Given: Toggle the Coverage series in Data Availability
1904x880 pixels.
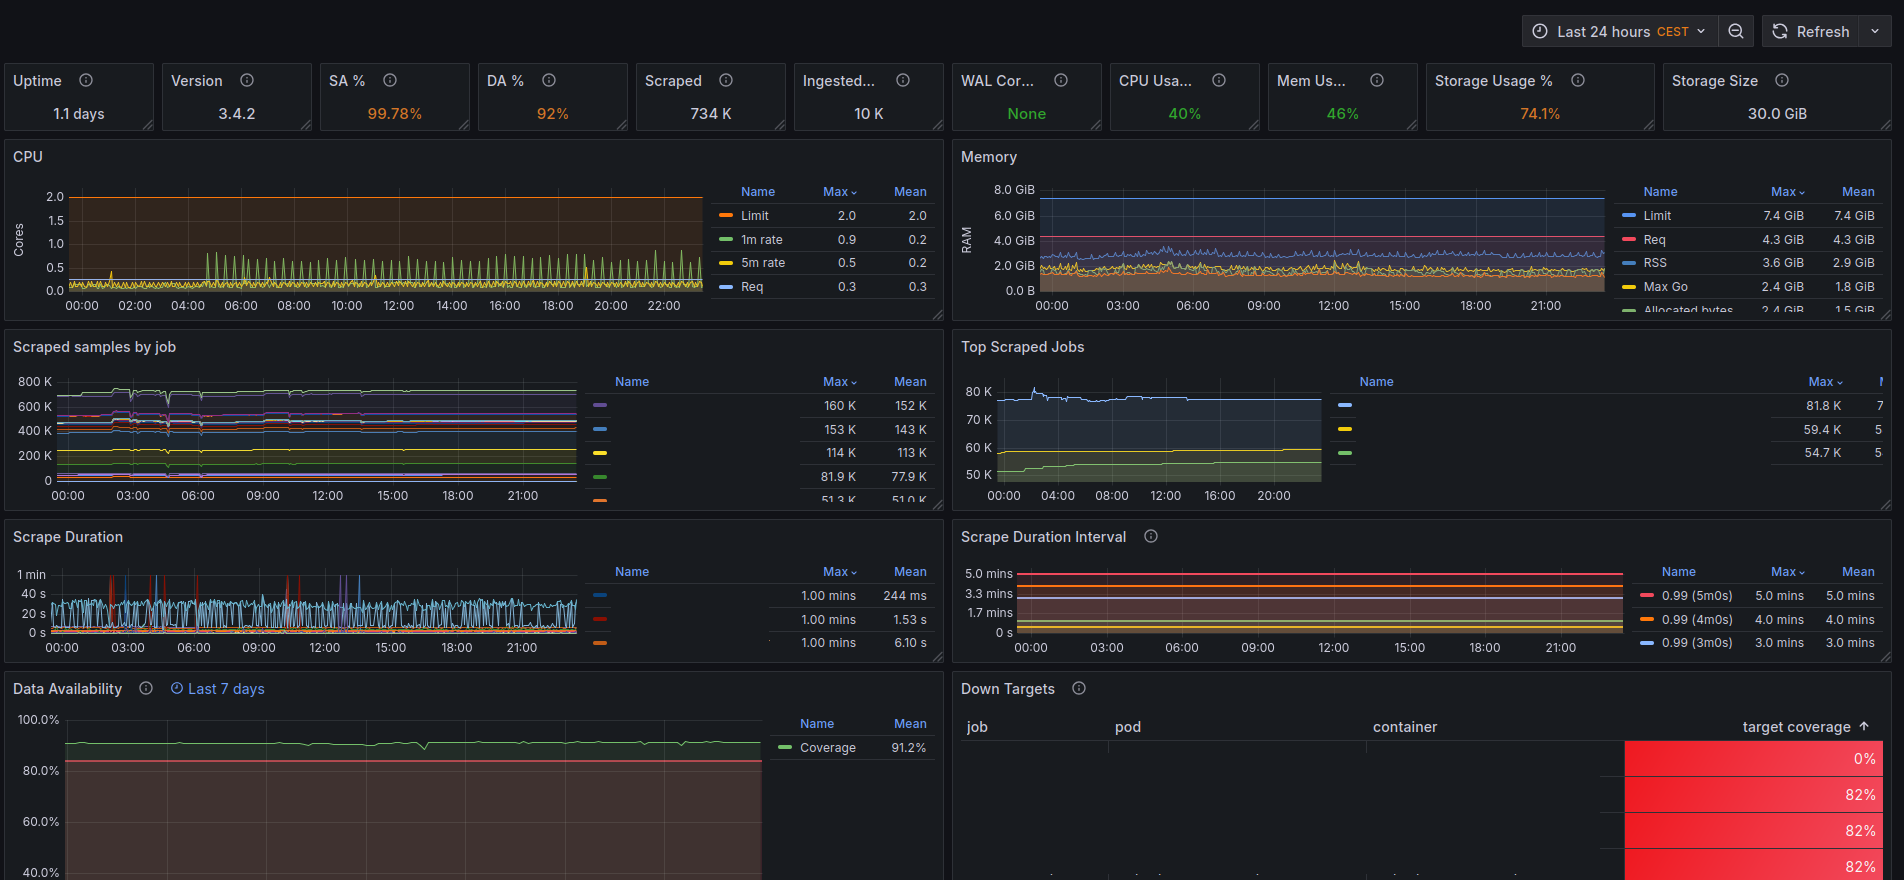Looking at the screenshot, I should 828,748.
